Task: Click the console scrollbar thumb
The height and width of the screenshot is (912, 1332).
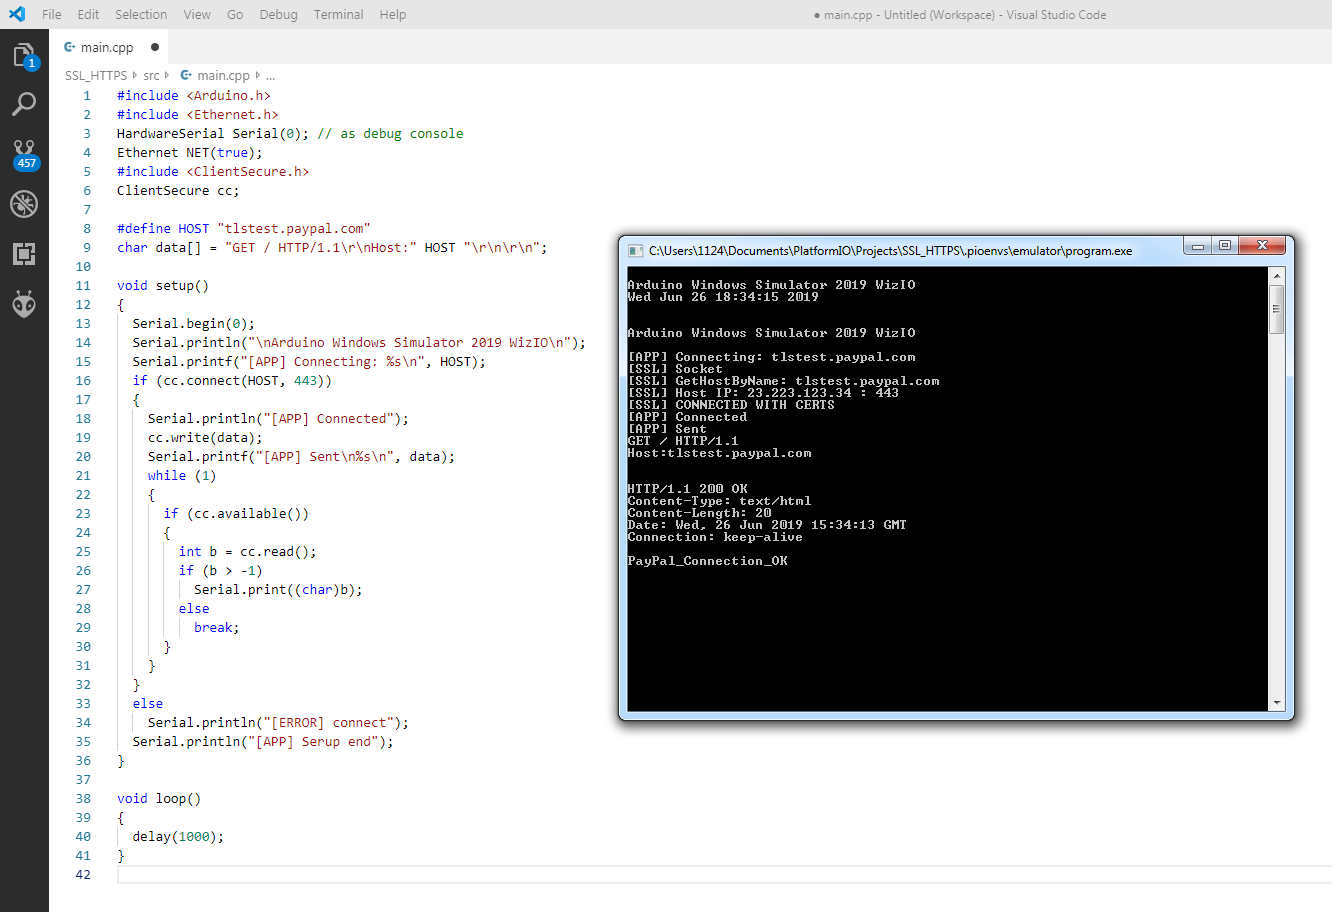Action: [1276, 308]
